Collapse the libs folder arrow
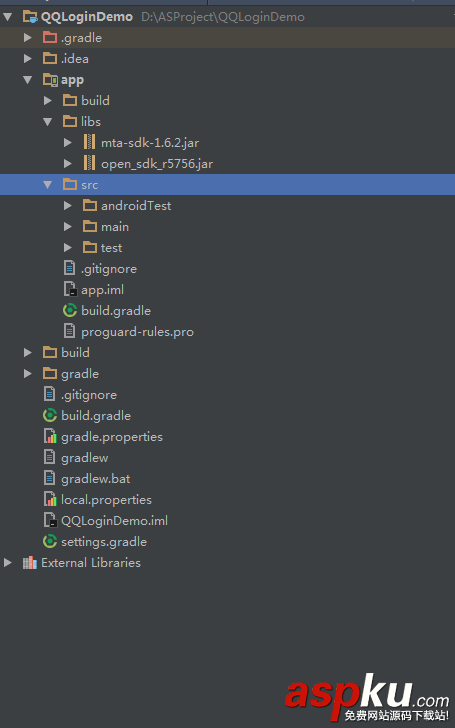The height and width of the screenshot is (728, 455). click(48, 122)
